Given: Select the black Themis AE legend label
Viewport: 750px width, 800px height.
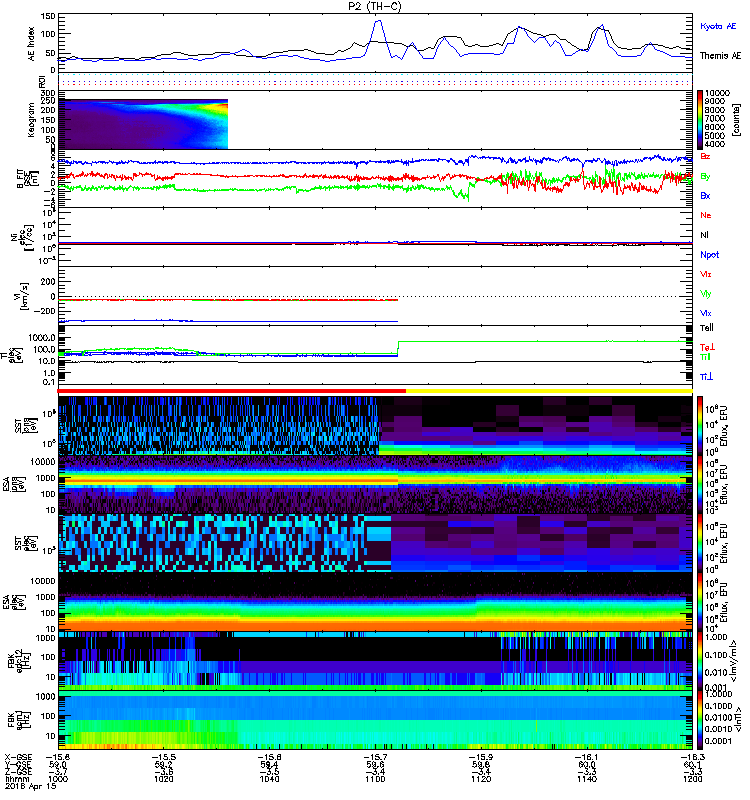Looking at the screenshot, I should (720, 56).
